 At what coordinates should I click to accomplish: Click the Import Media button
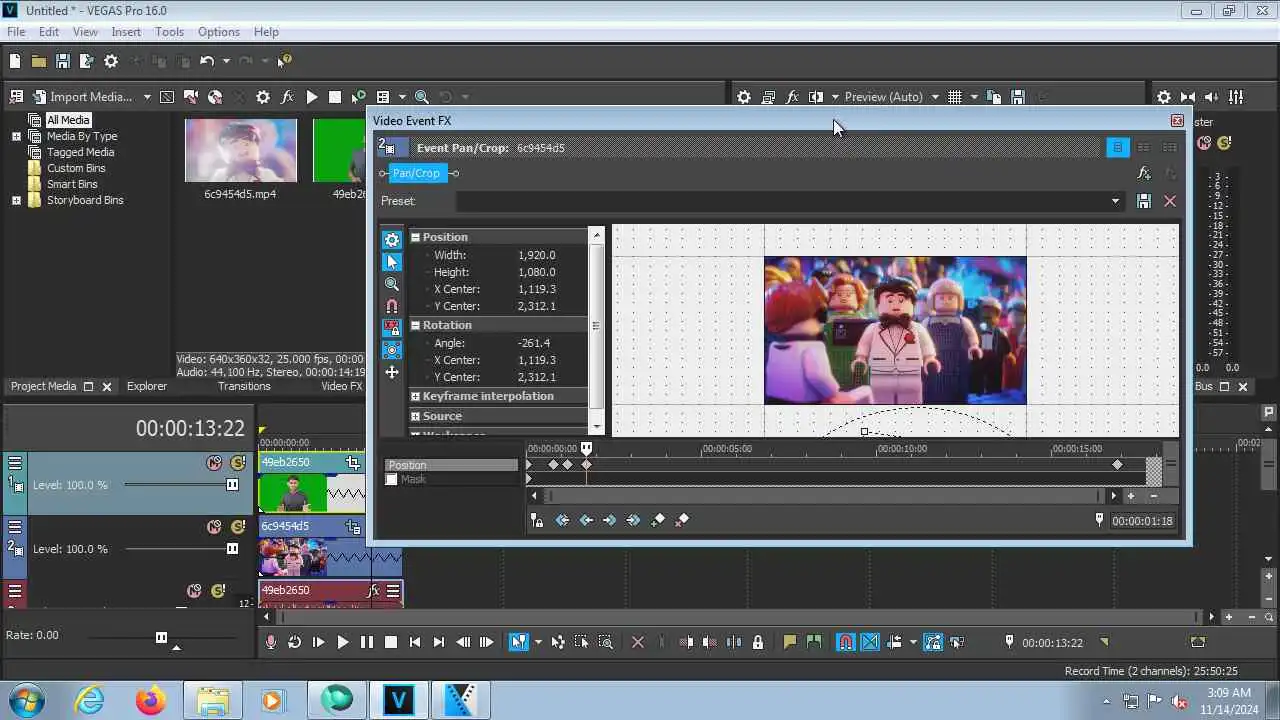click(81, 97)
